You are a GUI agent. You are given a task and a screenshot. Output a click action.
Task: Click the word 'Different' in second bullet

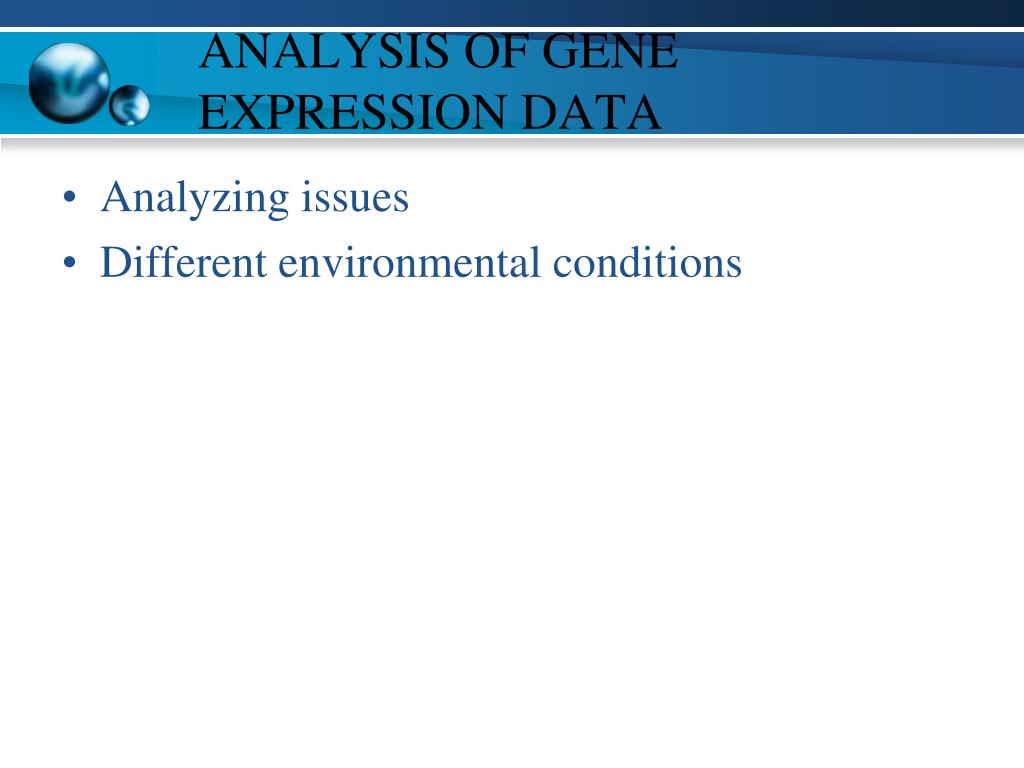[184, 263]
